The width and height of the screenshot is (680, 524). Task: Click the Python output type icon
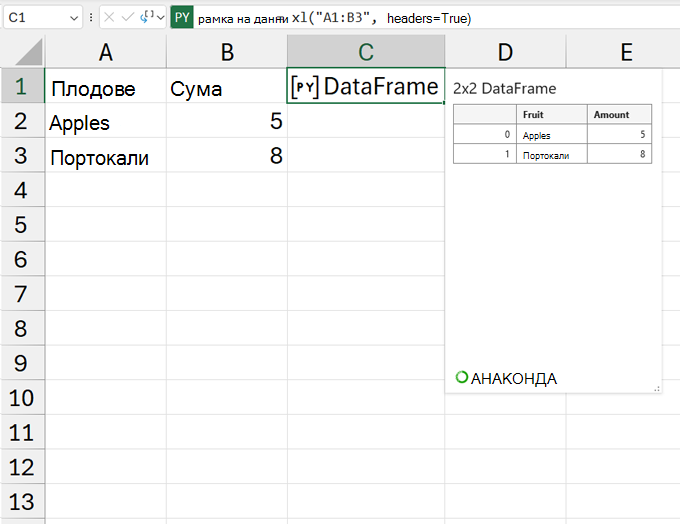(x=147, y=17)
